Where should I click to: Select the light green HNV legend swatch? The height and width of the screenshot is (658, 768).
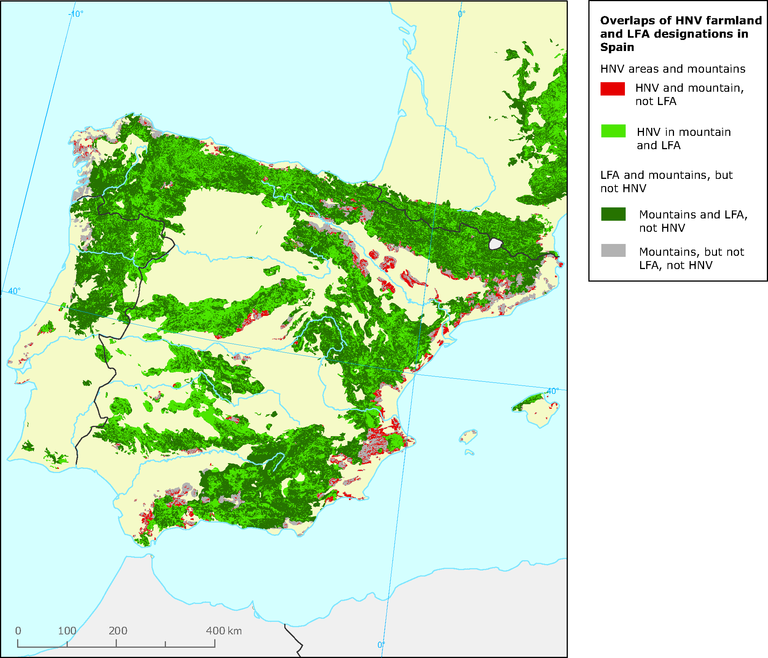click(x=612, y=131)
